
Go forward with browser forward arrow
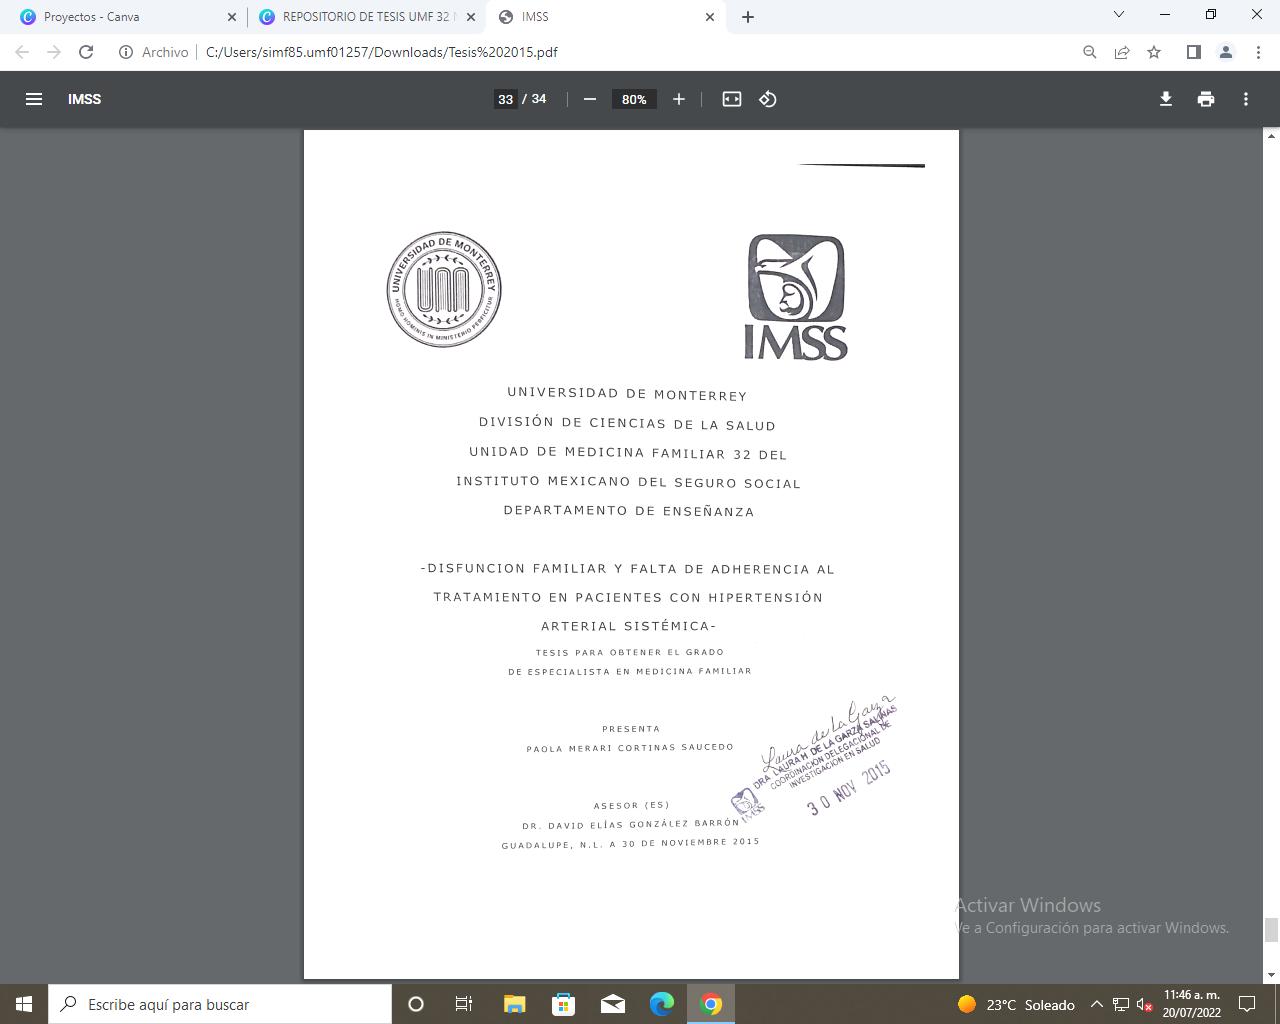click(54, 52)
